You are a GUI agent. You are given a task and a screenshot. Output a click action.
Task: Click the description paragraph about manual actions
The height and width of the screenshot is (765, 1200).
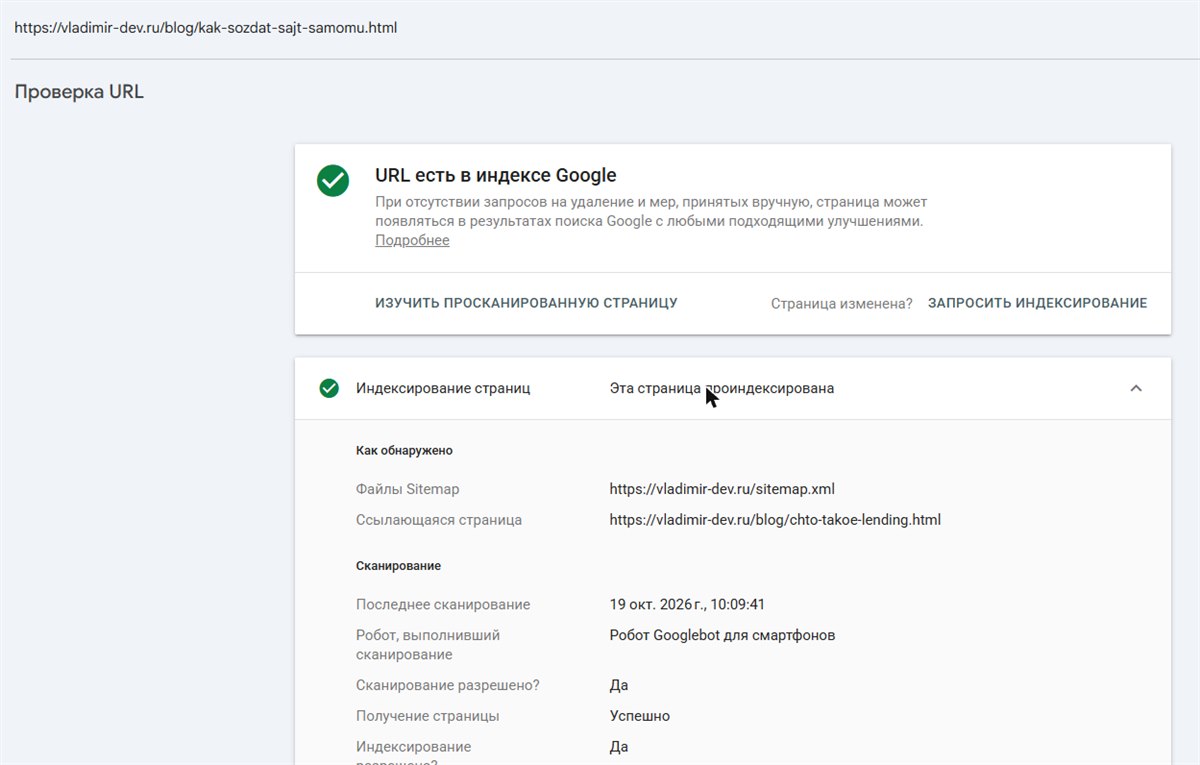pos(649,211)
